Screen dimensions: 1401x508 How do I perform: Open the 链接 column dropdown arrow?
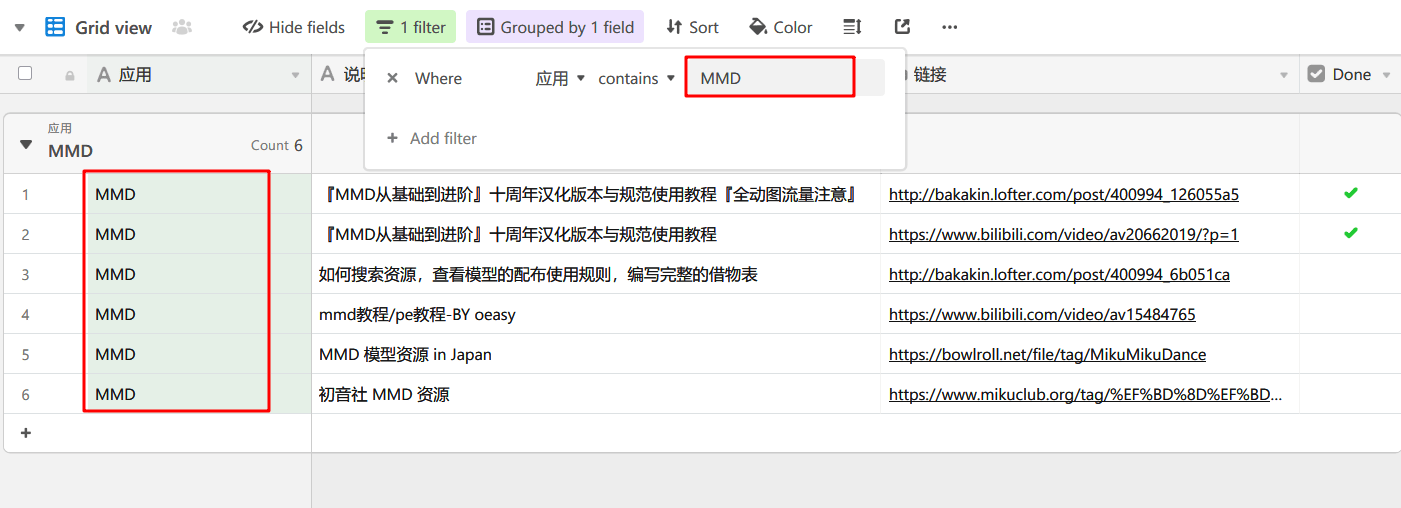(1284, 75)
